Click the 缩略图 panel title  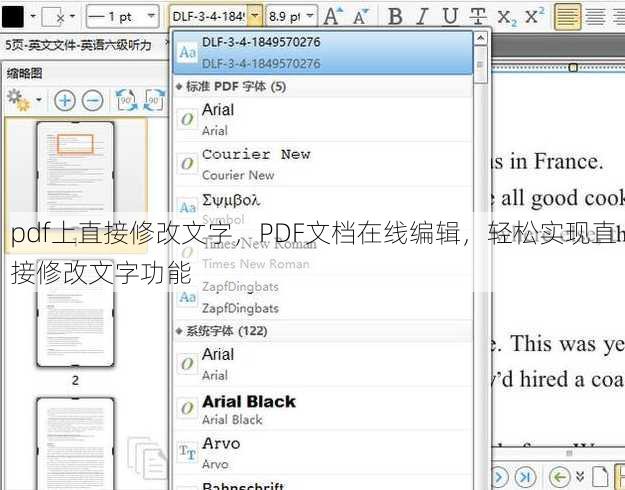[25, 73]
